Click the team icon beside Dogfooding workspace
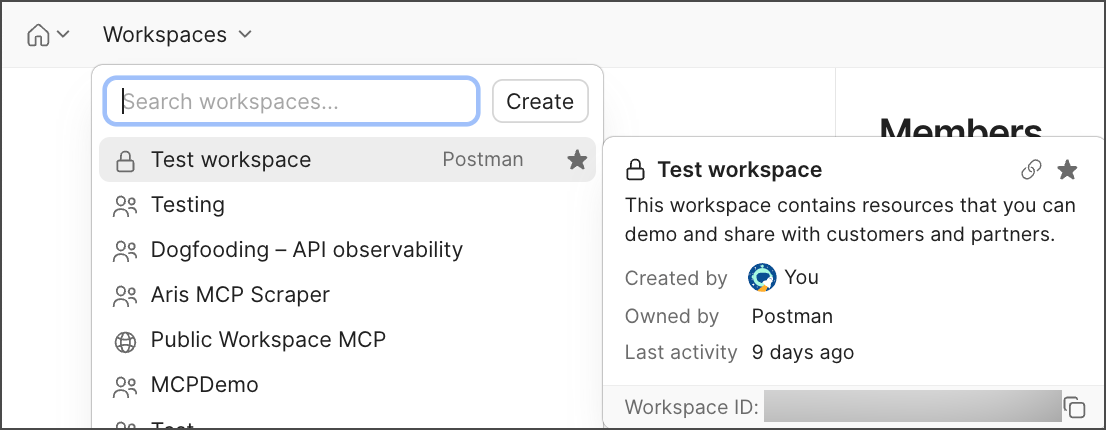The image size is (1106, 430). 125,251
